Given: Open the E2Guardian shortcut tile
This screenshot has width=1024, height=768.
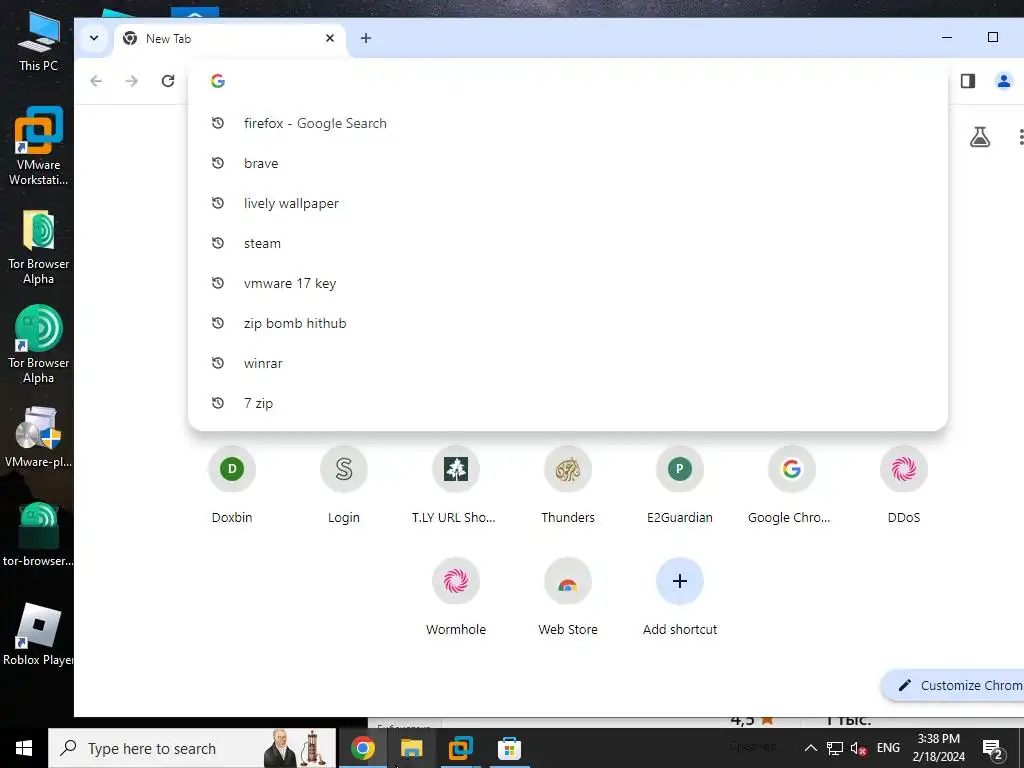Looking at the screenshot, I should 679,485.
